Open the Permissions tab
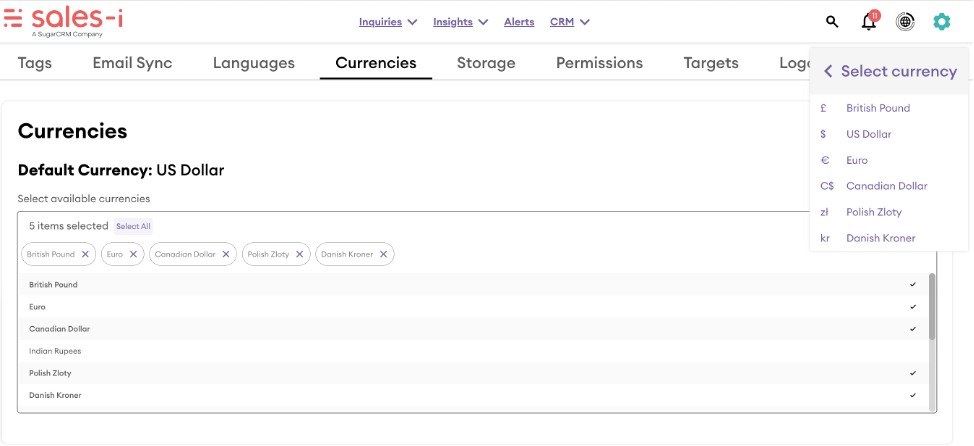Image resolution: width=974 pixels, height=446 pixels. pyautogui.click(x=599, y=63)
